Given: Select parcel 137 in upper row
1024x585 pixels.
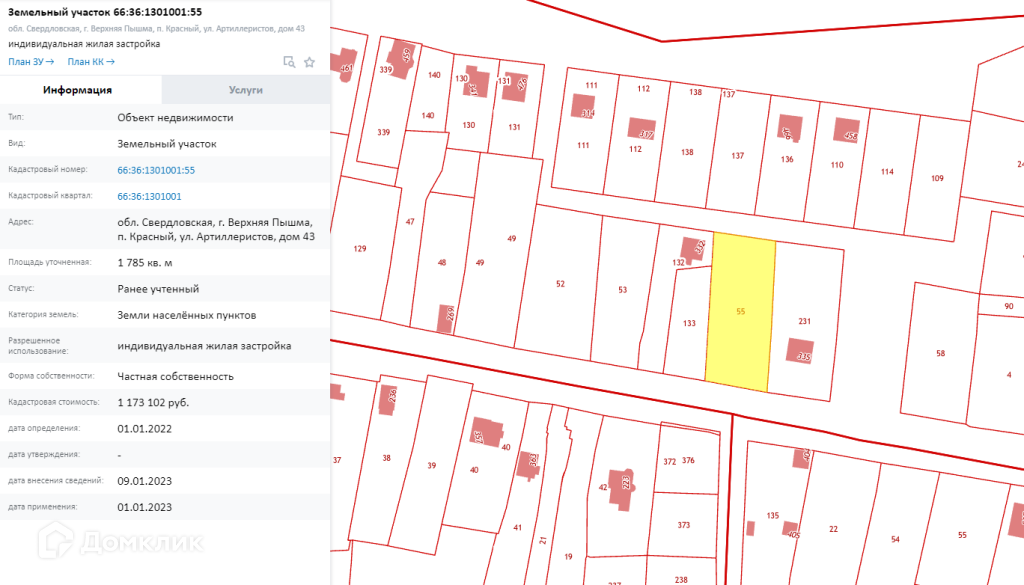Looking at the screenshot, I should pyautogui.click(x=737, y=156).
